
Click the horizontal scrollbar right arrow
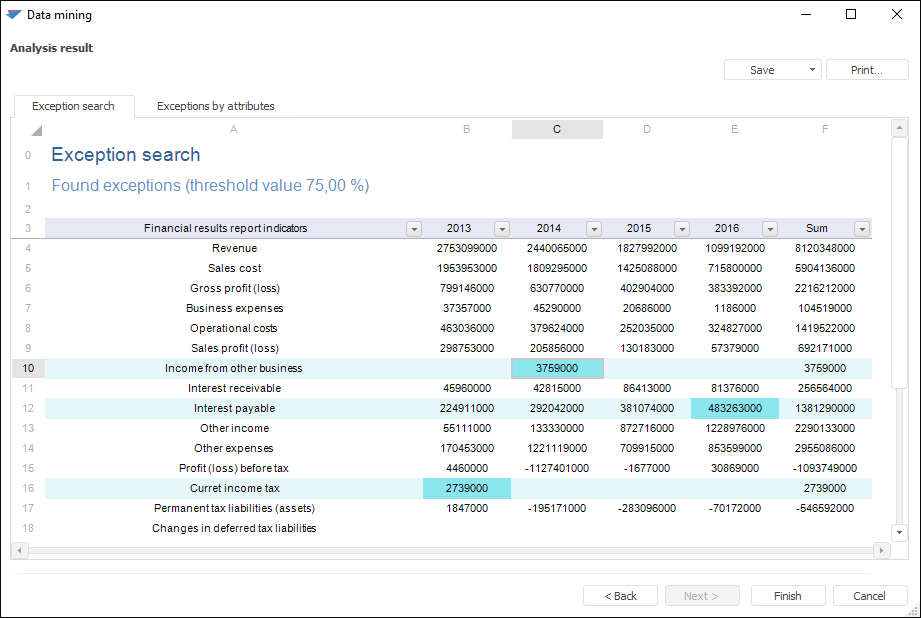point(881,550)
